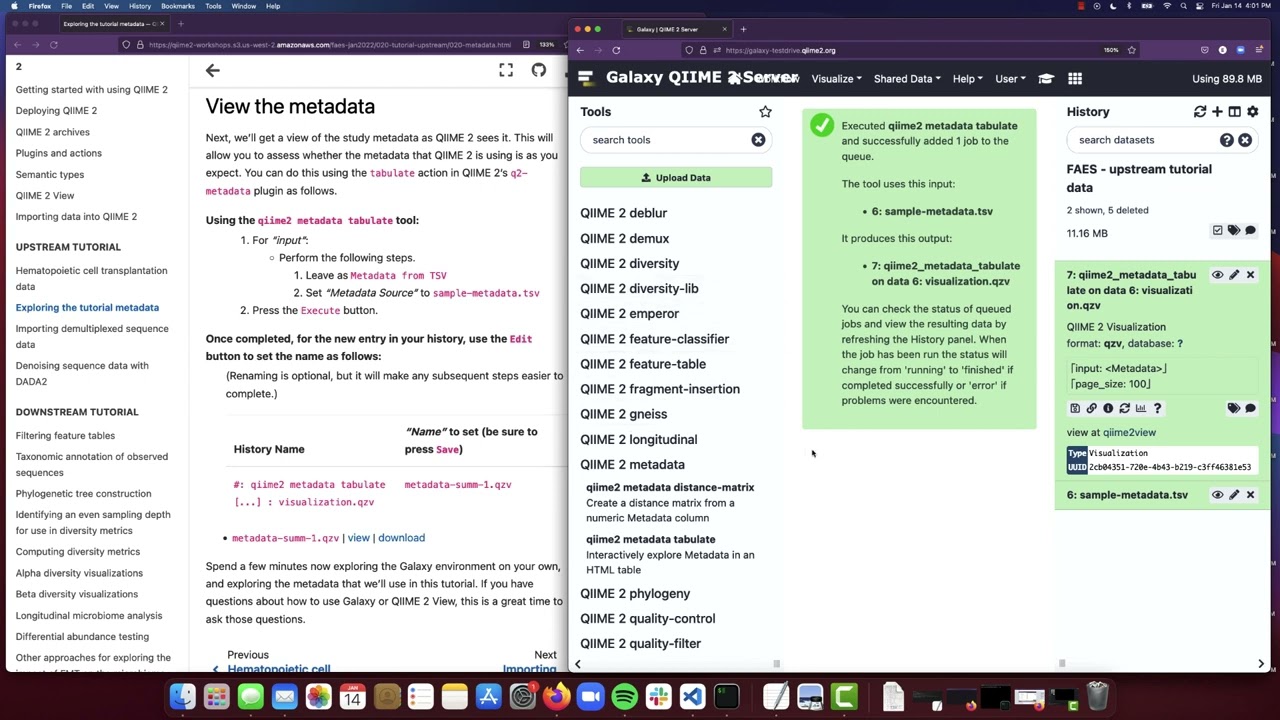Edit attributes of dataset 7 with pencil

click(x=1234, y=275)
